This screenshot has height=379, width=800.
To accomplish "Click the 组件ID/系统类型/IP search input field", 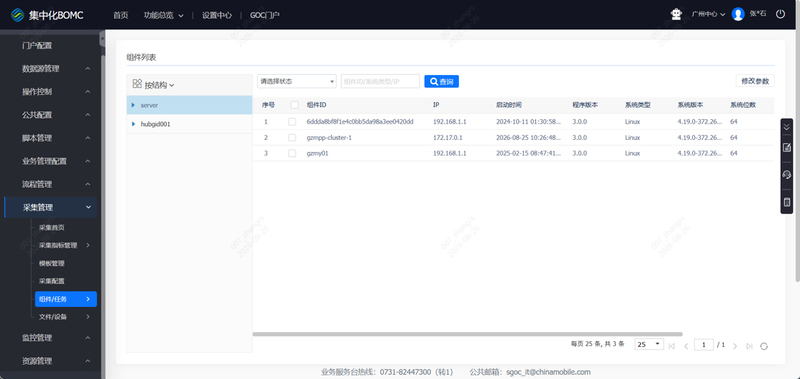I will pyautogui.click(x=380, y=81).
